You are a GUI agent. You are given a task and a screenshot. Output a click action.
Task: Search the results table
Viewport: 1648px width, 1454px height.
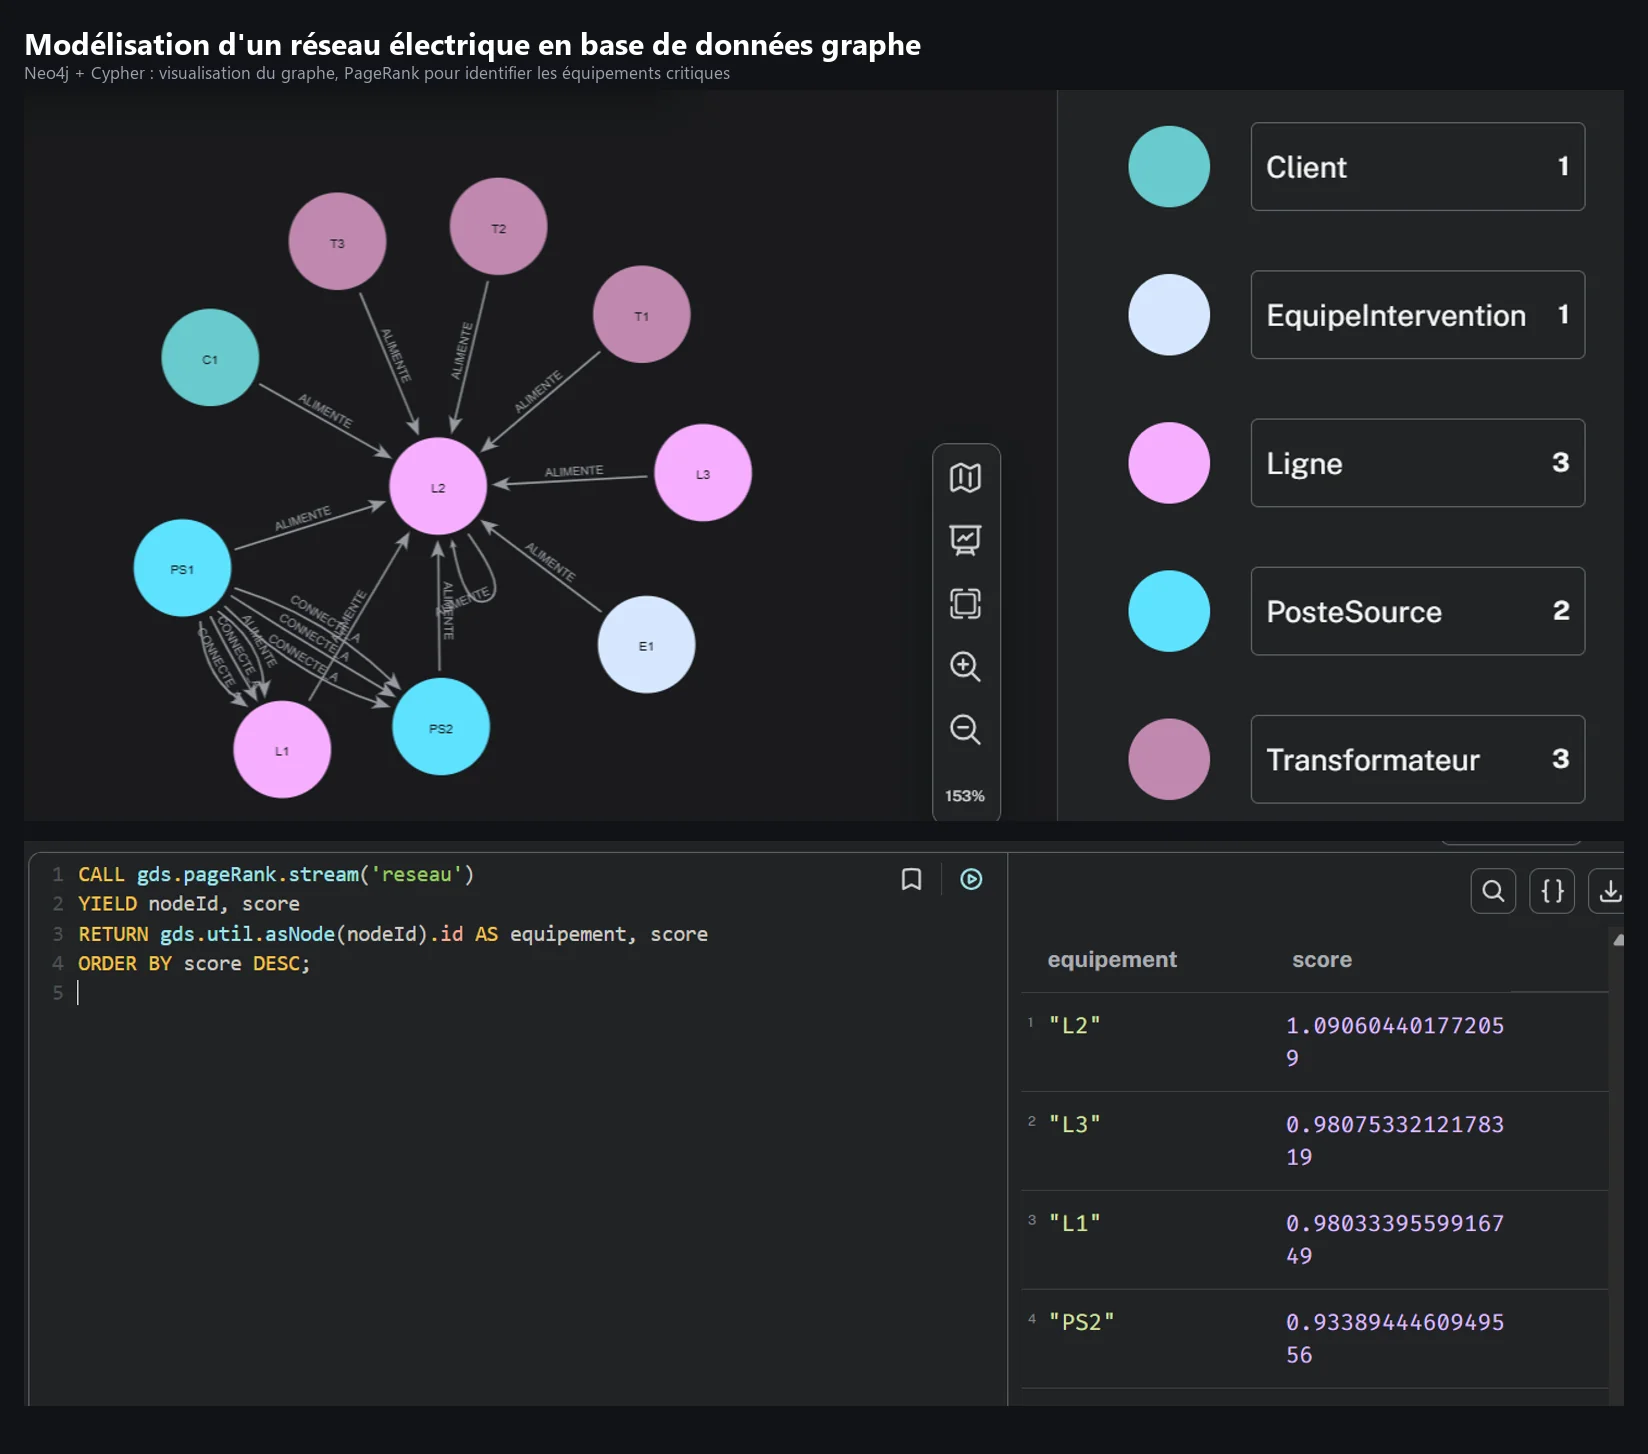click(x=1493, y=891)
